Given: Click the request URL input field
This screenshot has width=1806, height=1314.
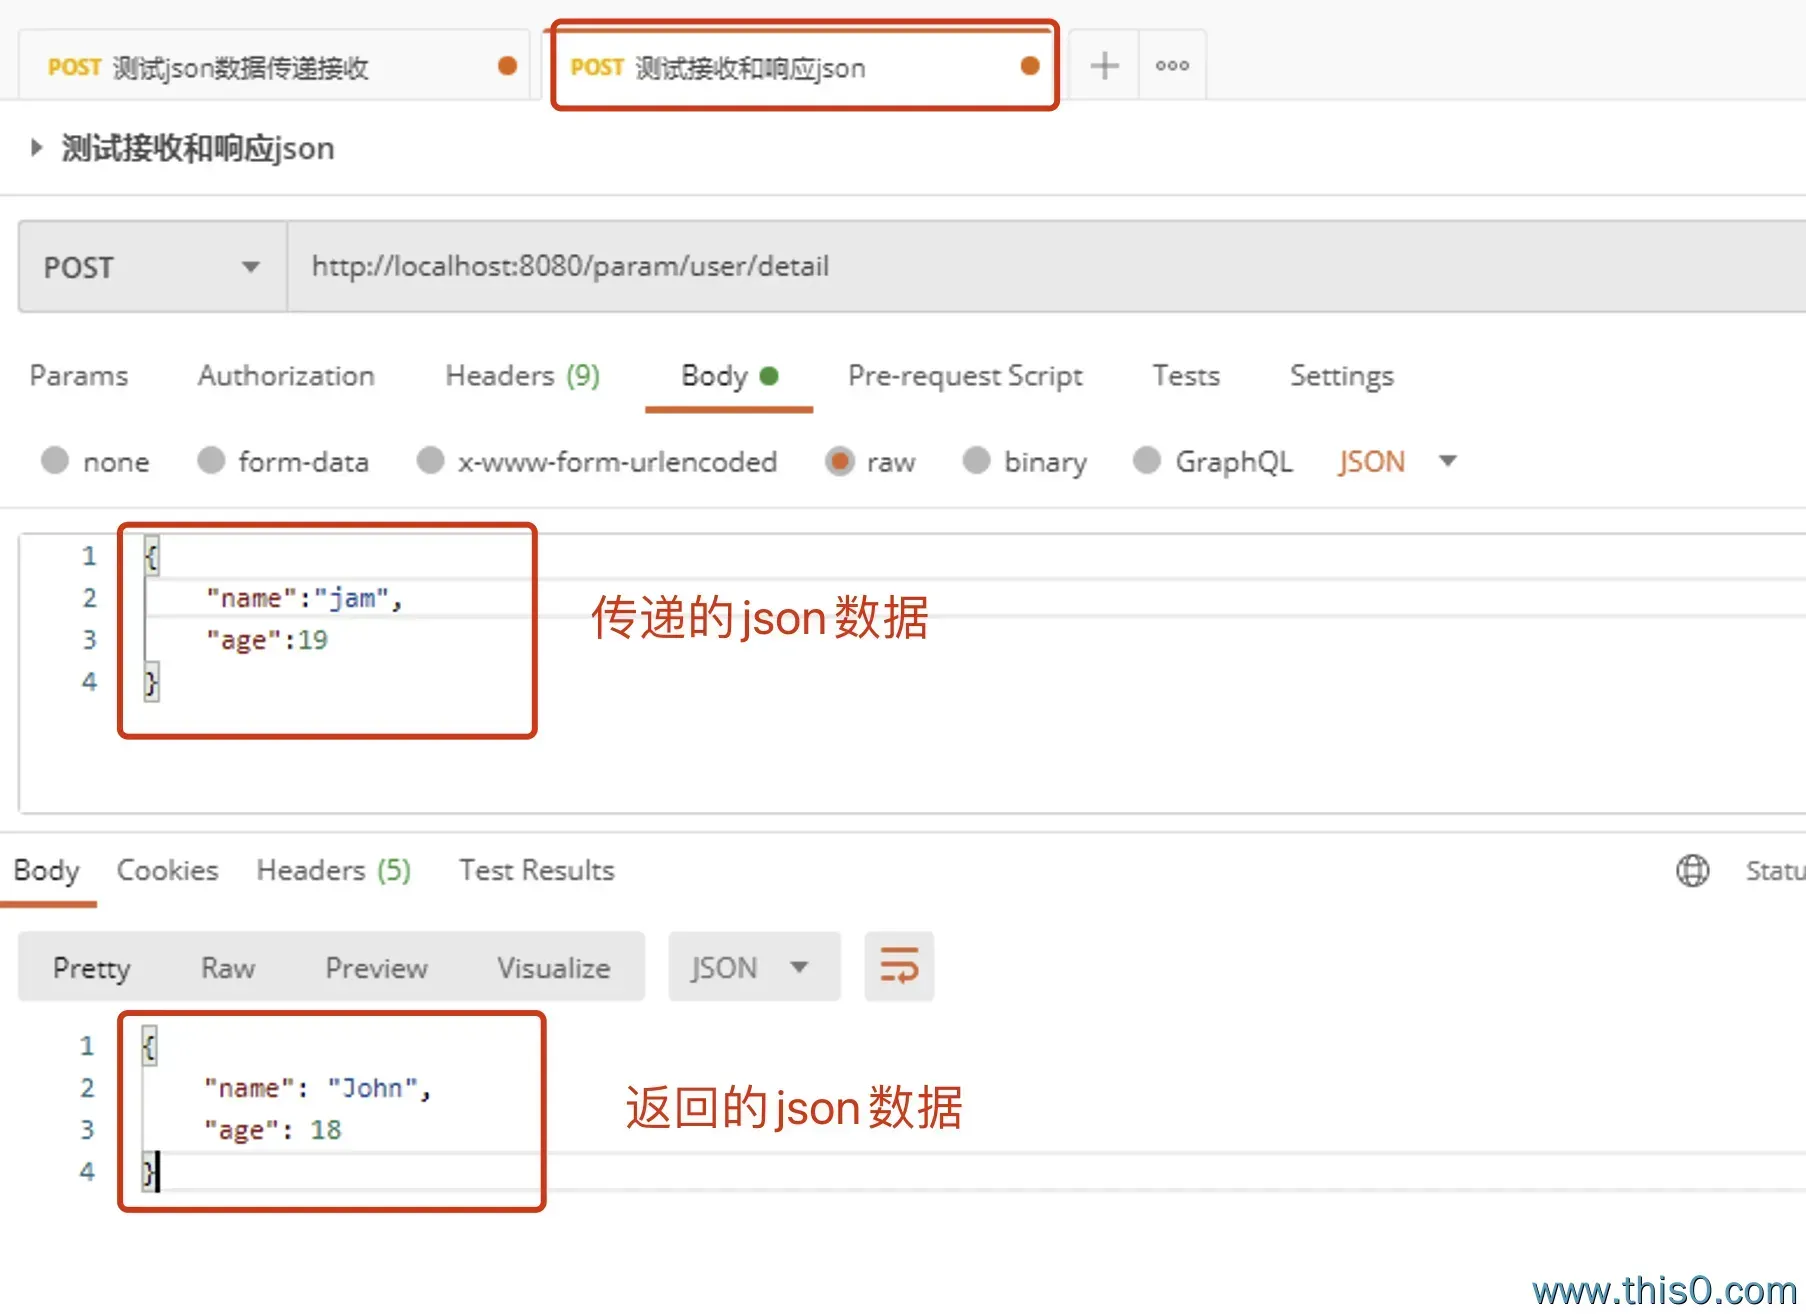Looking at the screenshot, I should click(x=1000, y=267).
